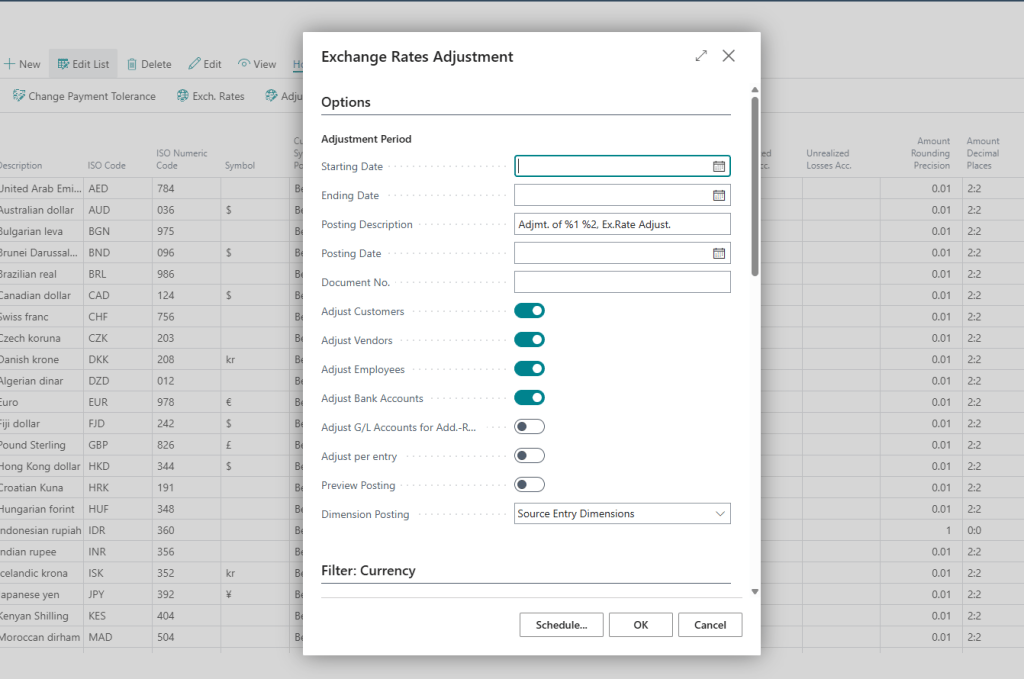Image resolution: width=1024 pixels, height=679 pixels.
Task: Click the New plus icon
Action: [x=9, y=64]
